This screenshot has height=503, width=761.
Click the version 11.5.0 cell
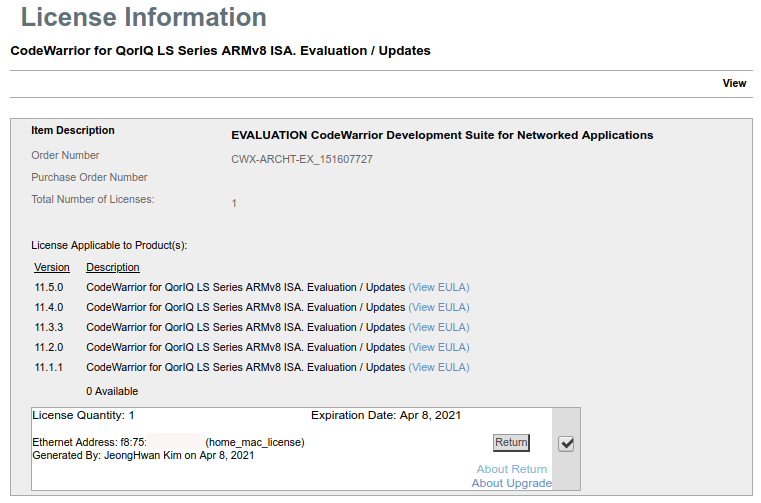[49, 287]
